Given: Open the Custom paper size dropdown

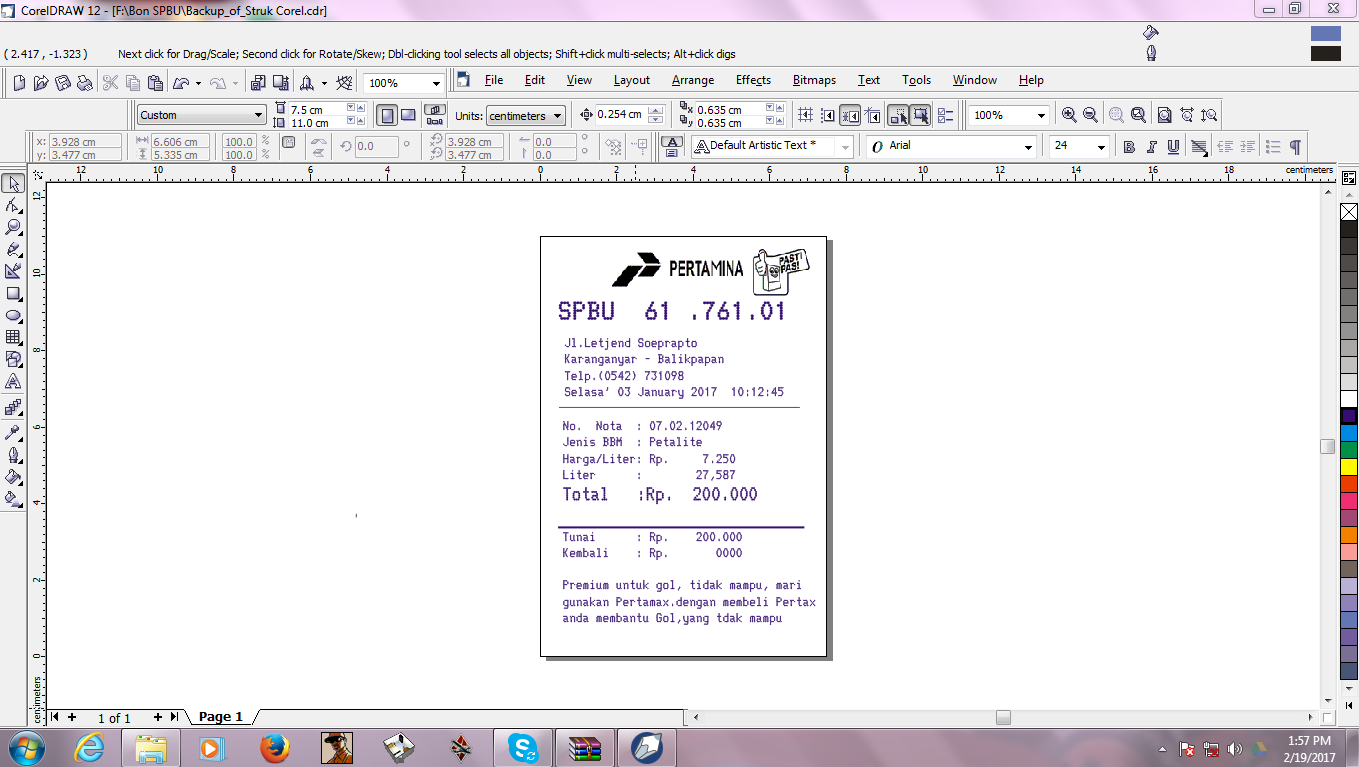Looking at the screenshot, I should (x=260, y=115).
